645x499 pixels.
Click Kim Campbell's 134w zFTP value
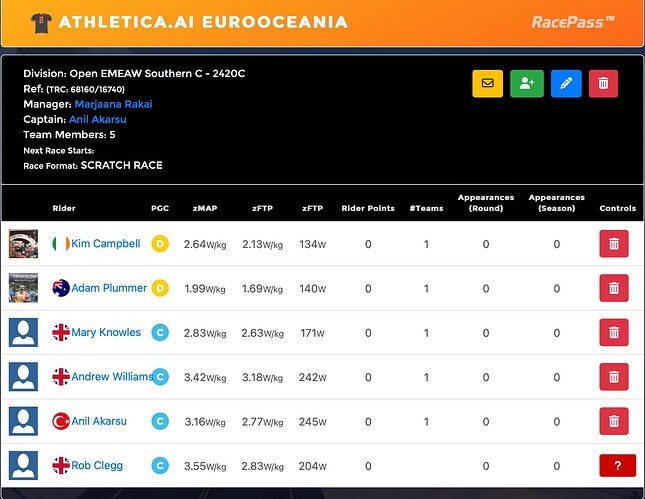click(x=313, y=244)
